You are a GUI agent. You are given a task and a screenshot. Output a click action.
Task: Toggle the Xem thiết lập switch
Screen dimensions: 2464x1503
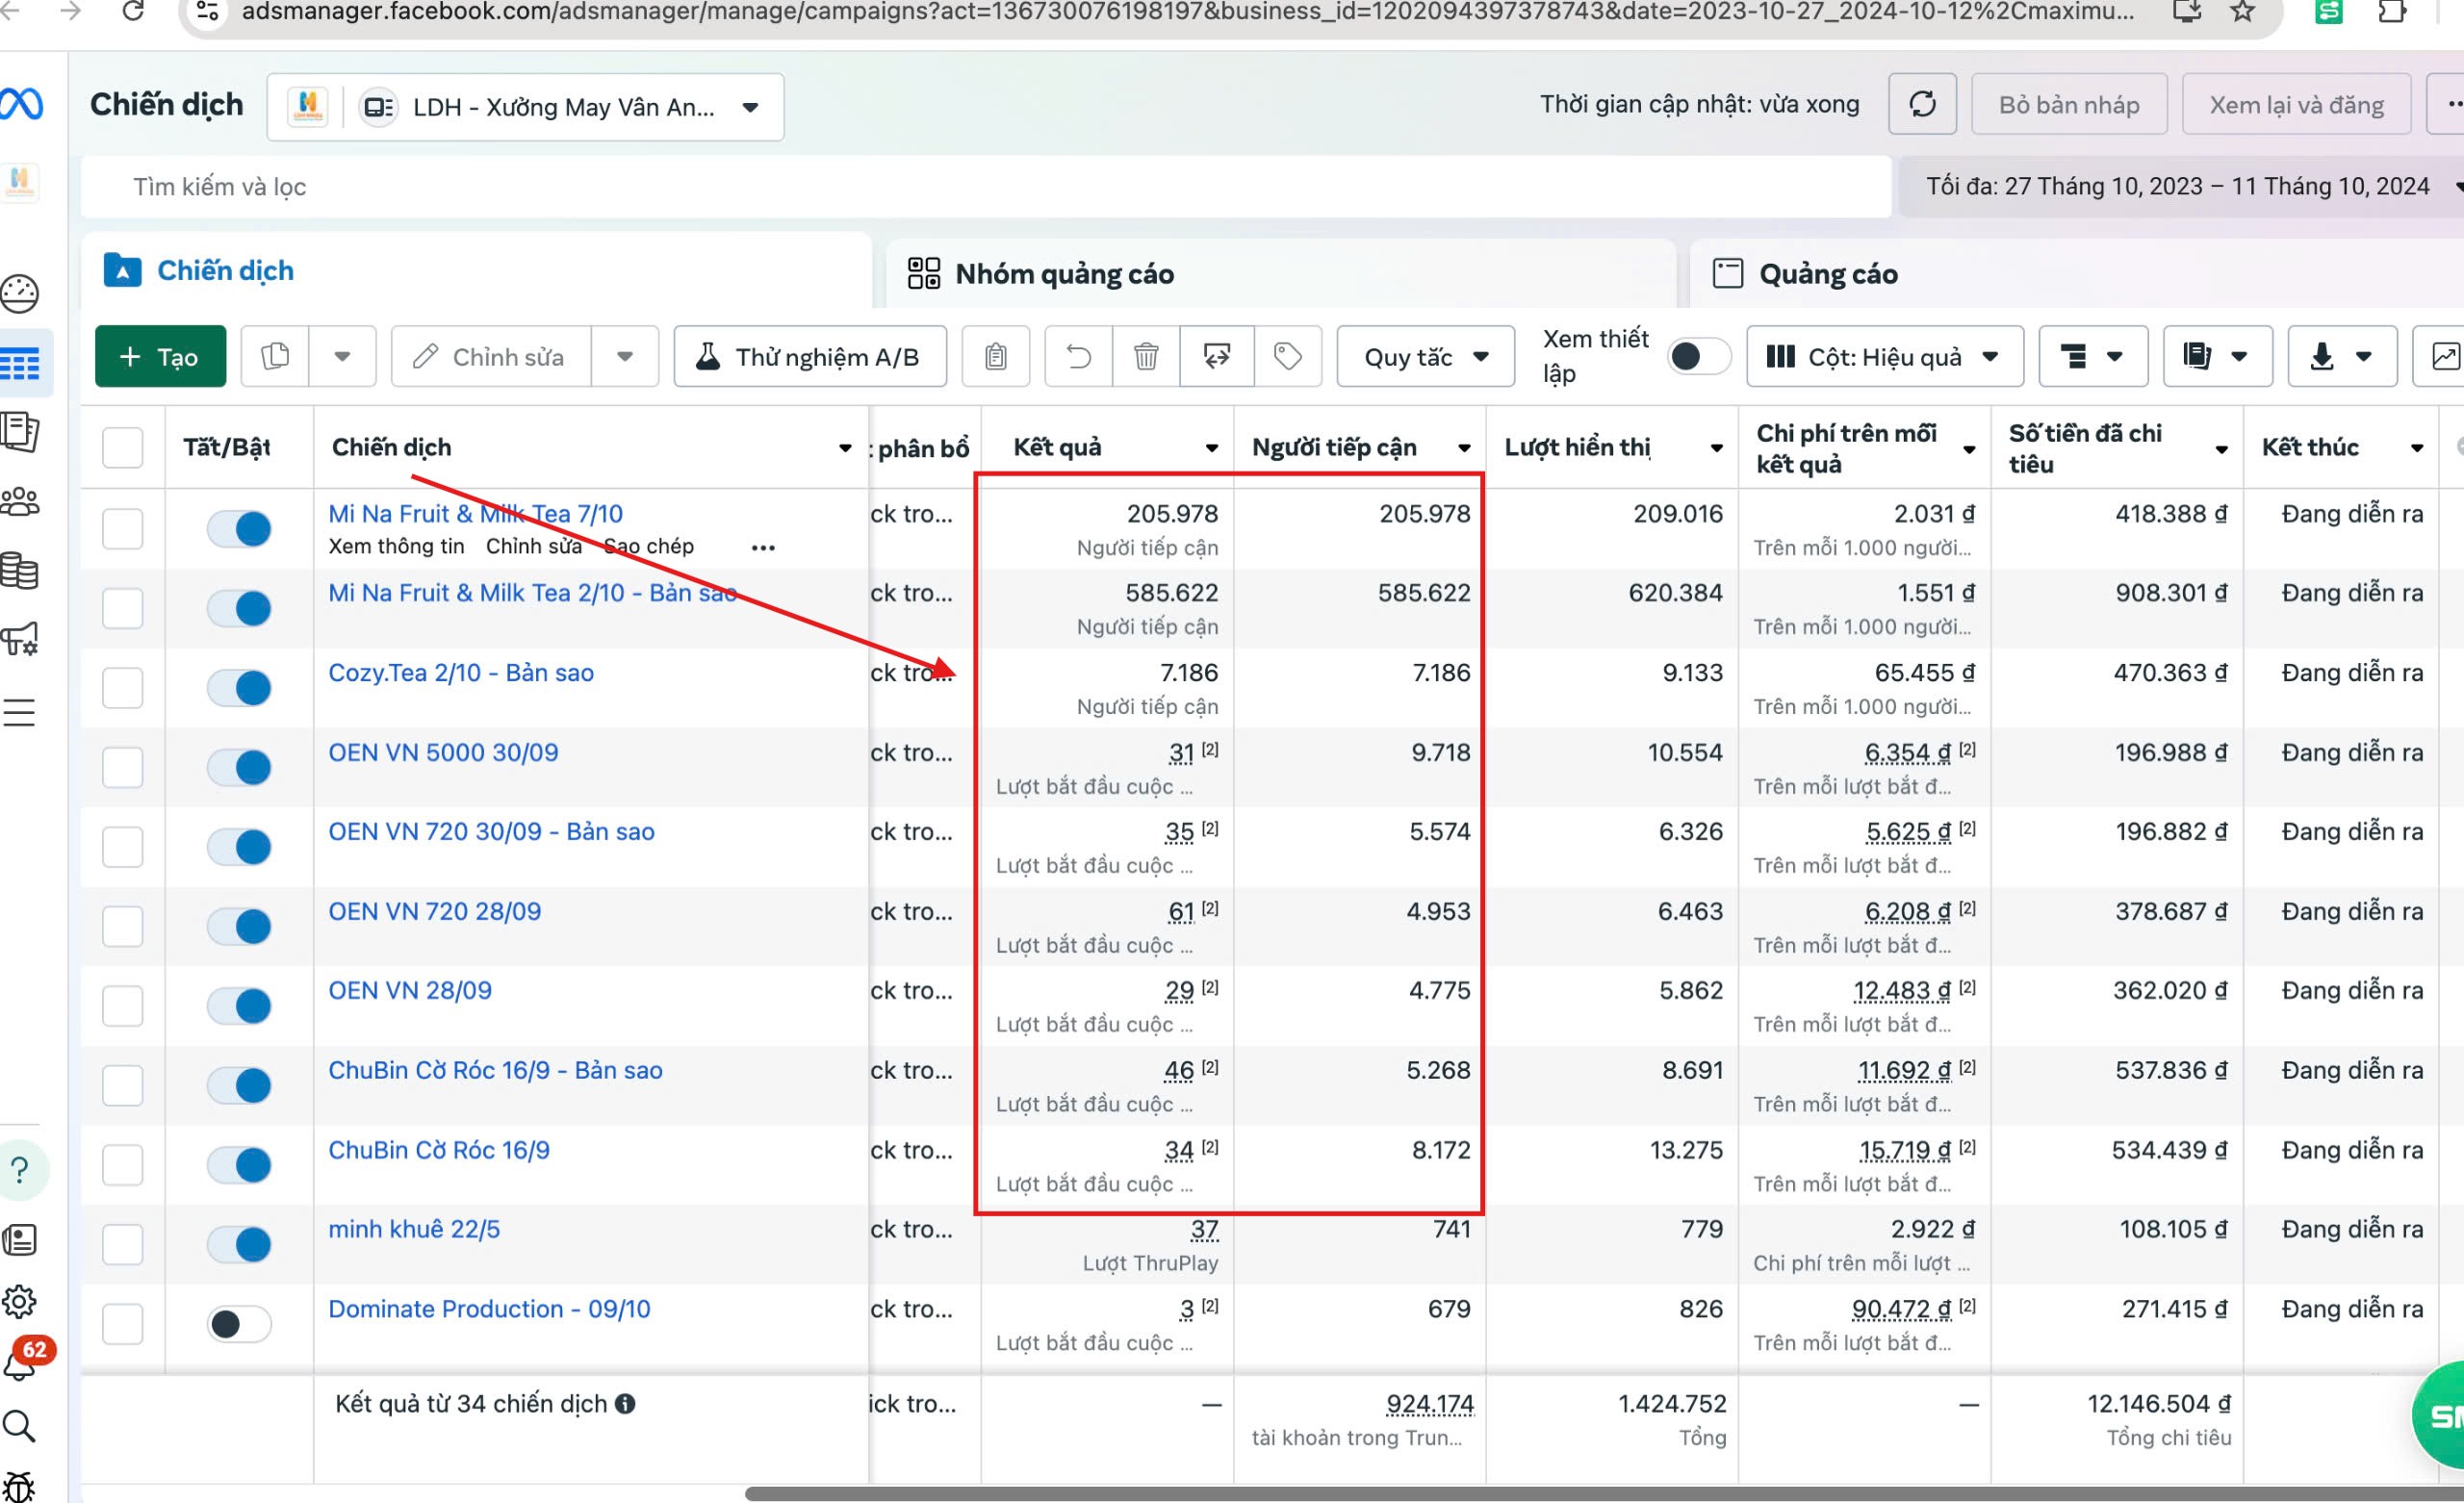[1699, 356]
